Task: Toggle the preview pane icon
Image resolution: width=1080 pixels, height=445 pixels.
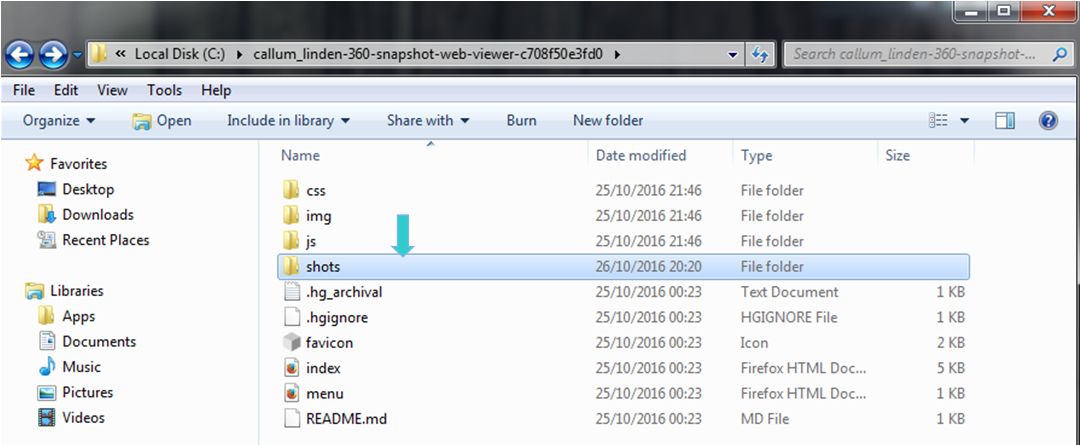Action: click(1005, 121)
